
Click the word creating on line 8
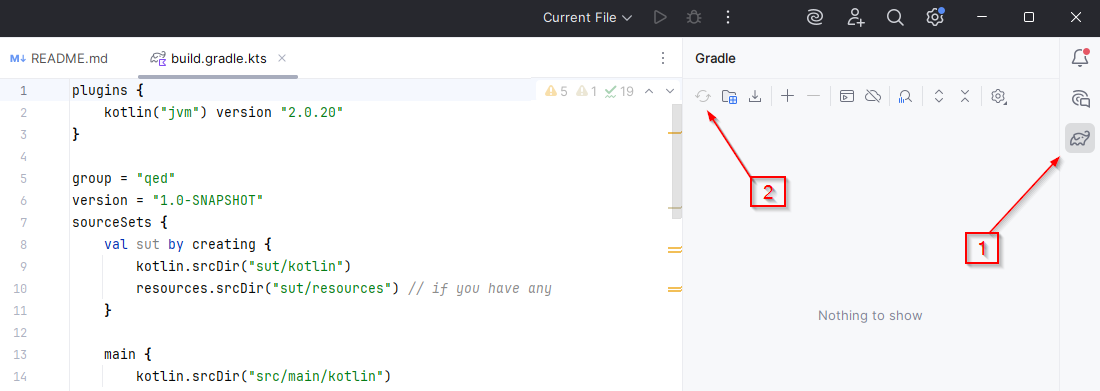(224, 244)
